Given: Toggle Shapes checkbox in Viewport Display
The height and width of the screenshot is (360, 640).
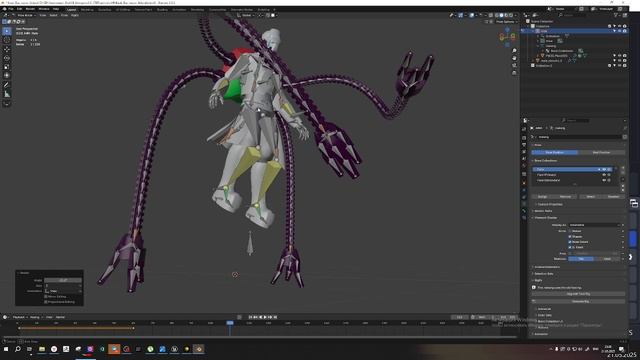Looking at the screenshot, I should coord(570,236).
